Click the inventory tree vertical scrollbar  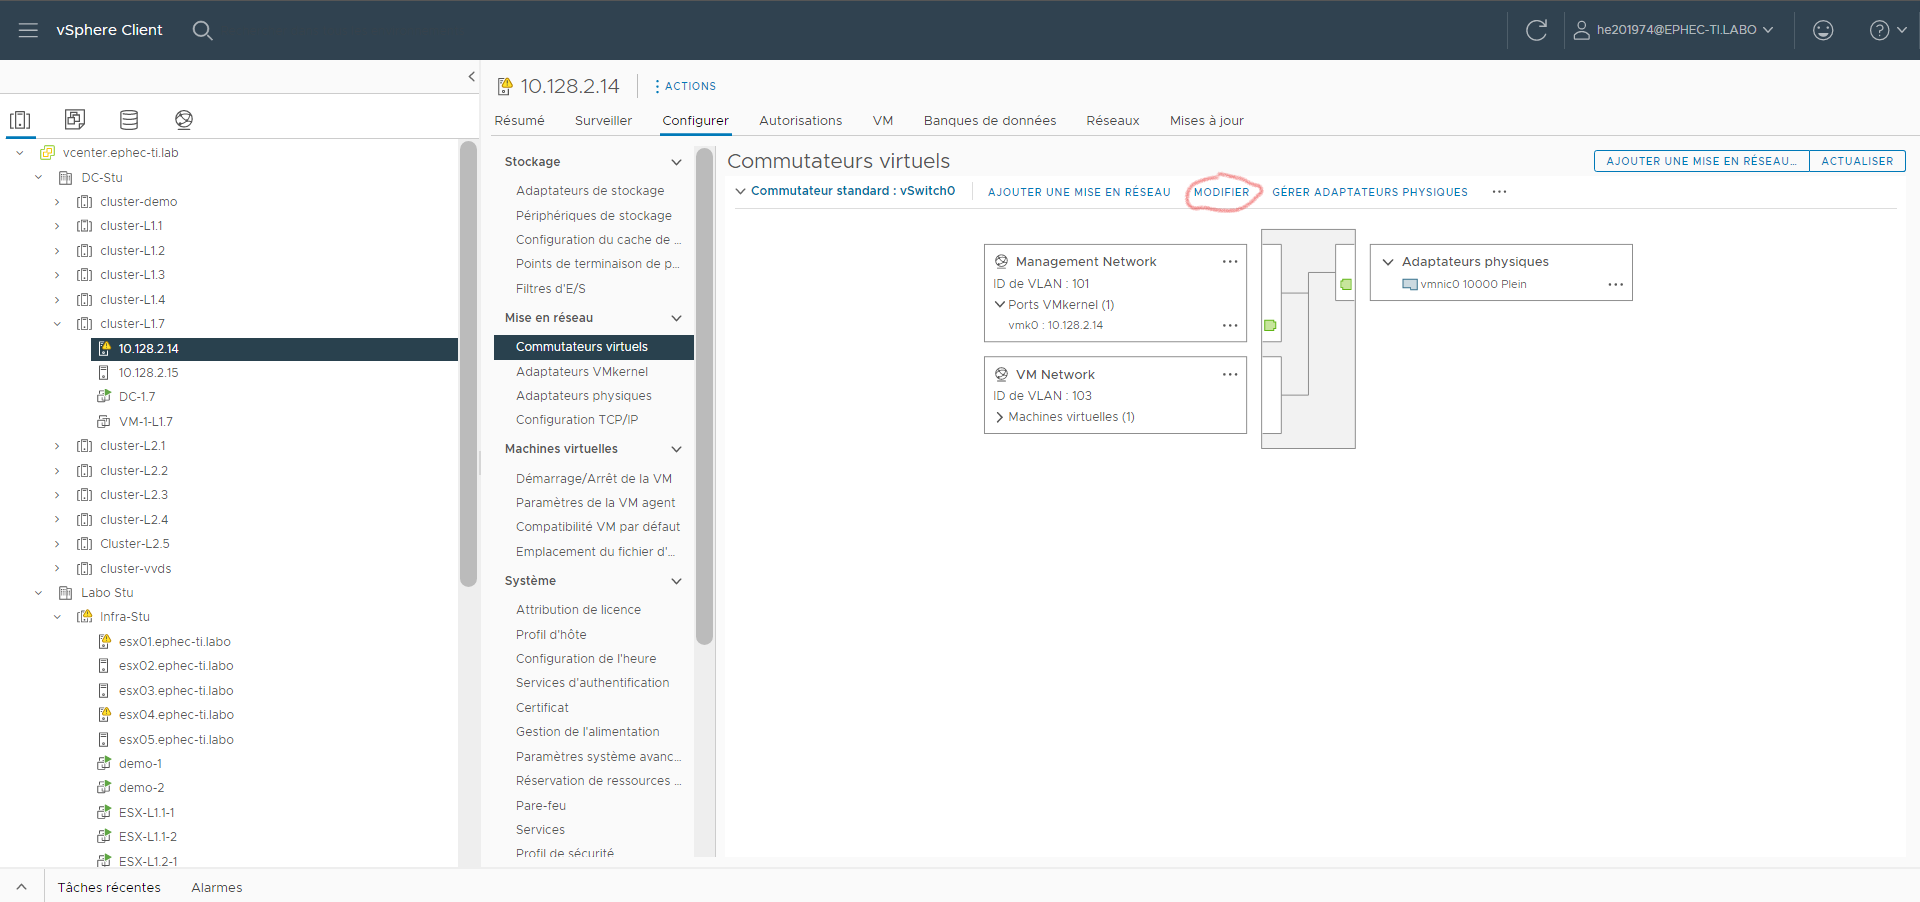(468, 363)
